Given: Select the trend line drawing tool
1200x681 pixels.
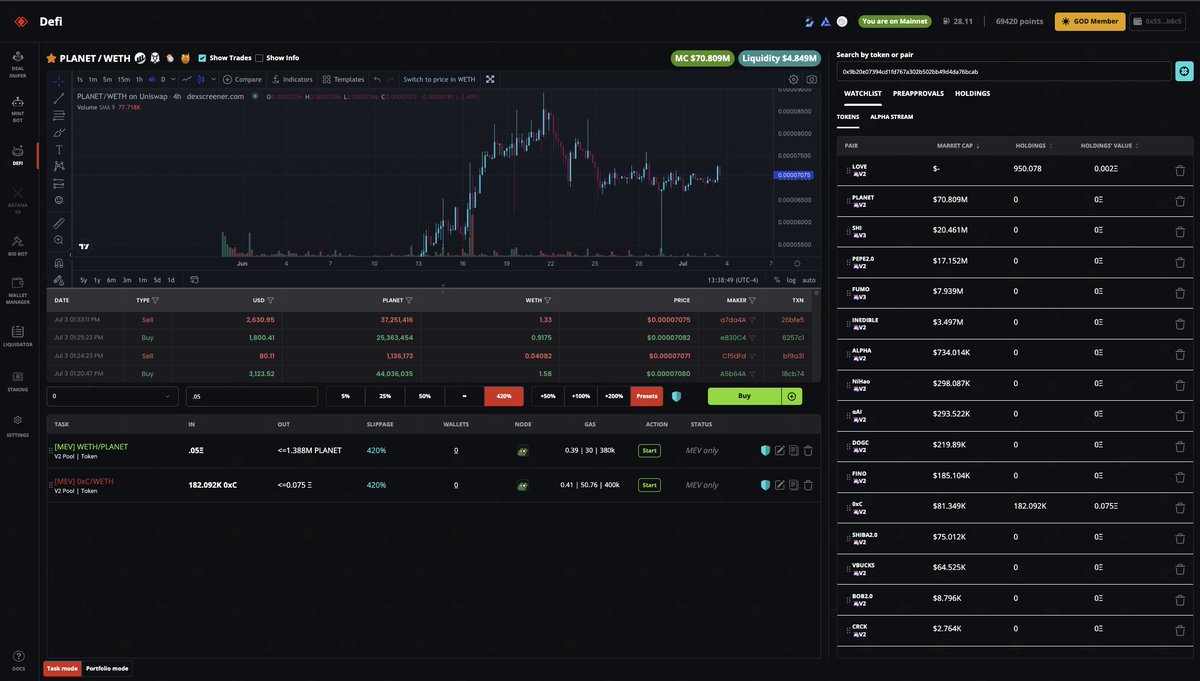Looking at the screenshot, I should point(59,98).
